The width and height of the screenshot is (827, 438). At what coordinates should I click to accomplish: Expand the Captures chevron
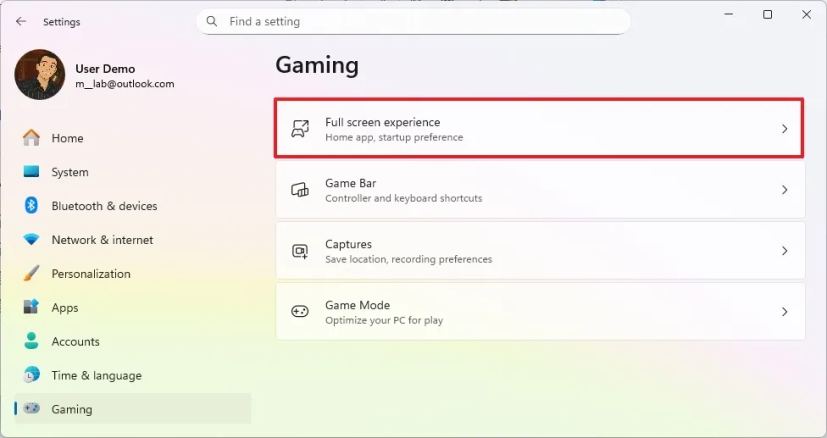[784, 251]
